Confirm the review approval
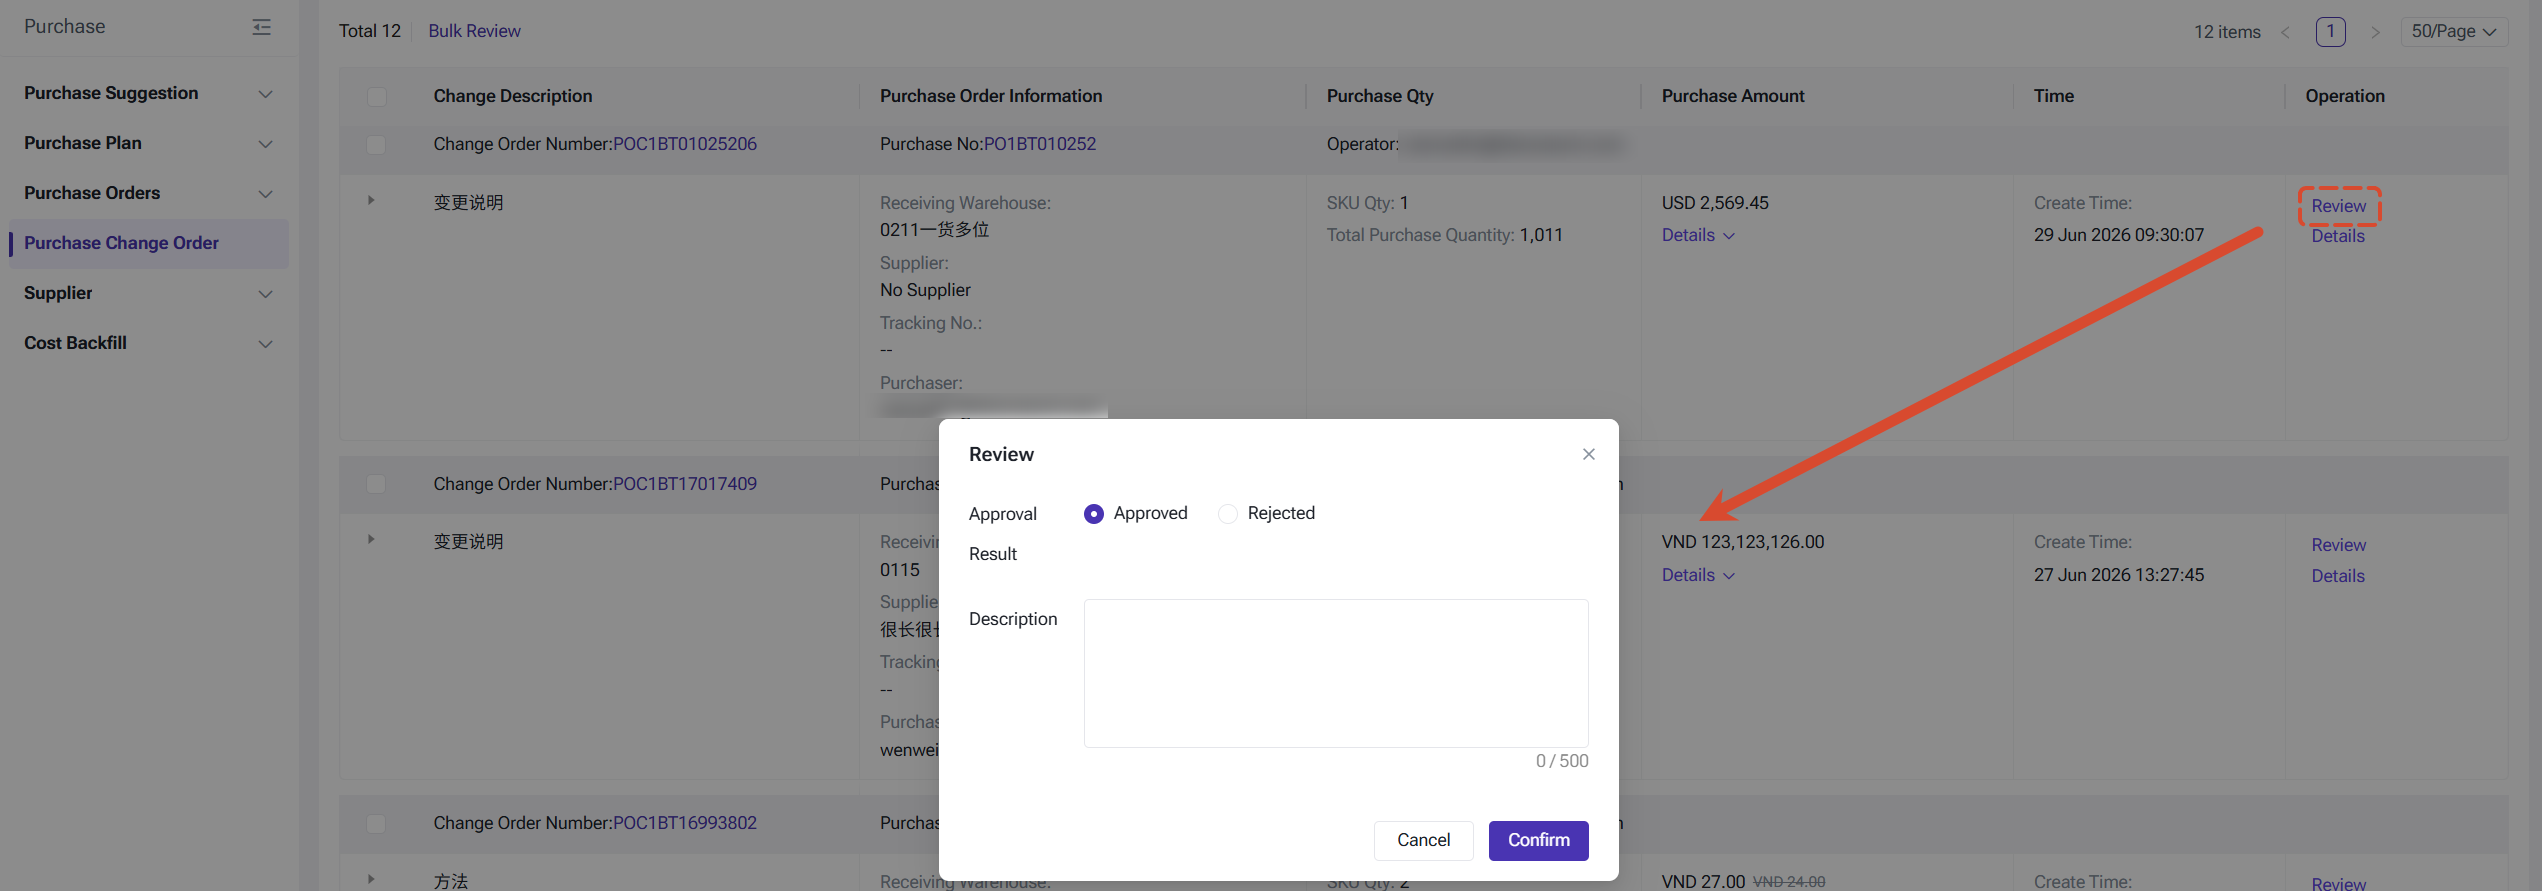Screen dimensions: 2542x891 coord(1538,840)
